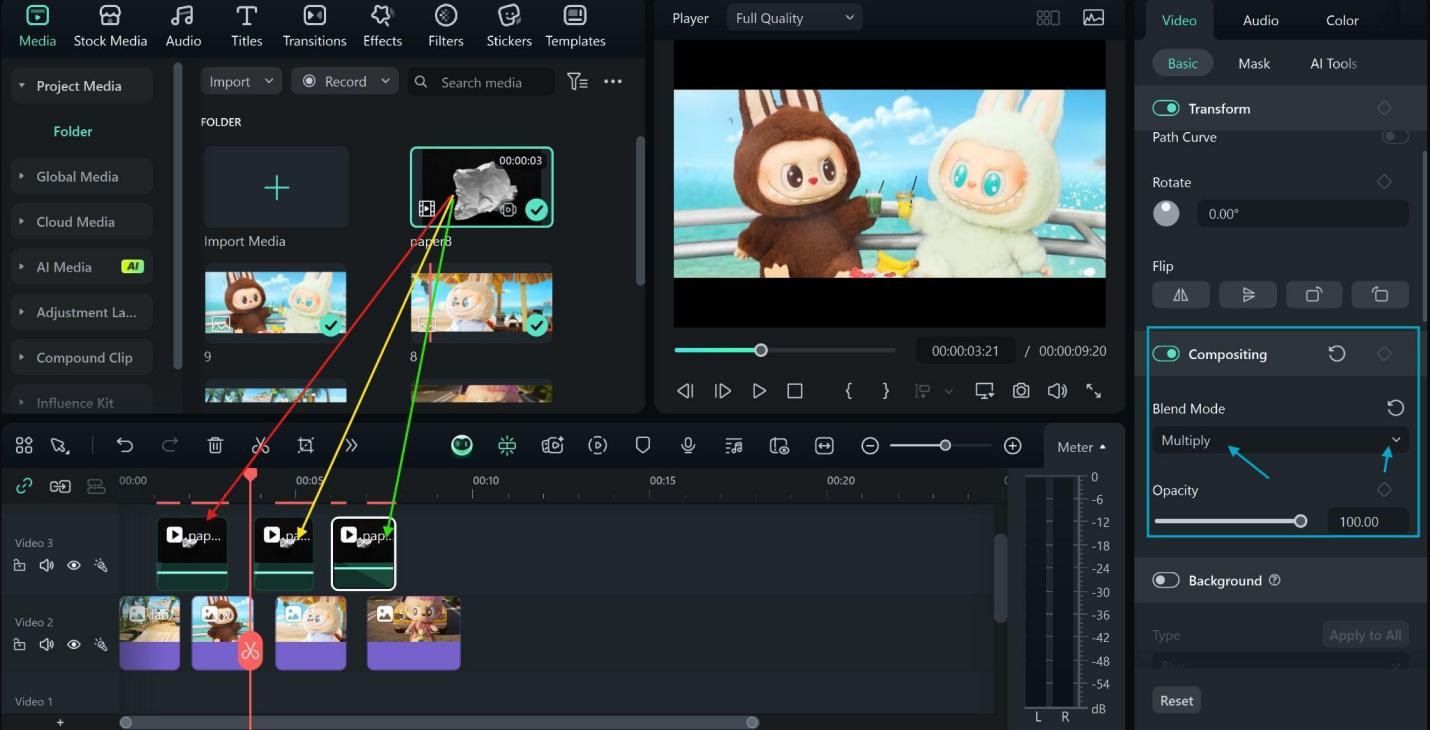Toggle the Transform switch
Screen dimensions: 1430x730
coord(1166,108)
